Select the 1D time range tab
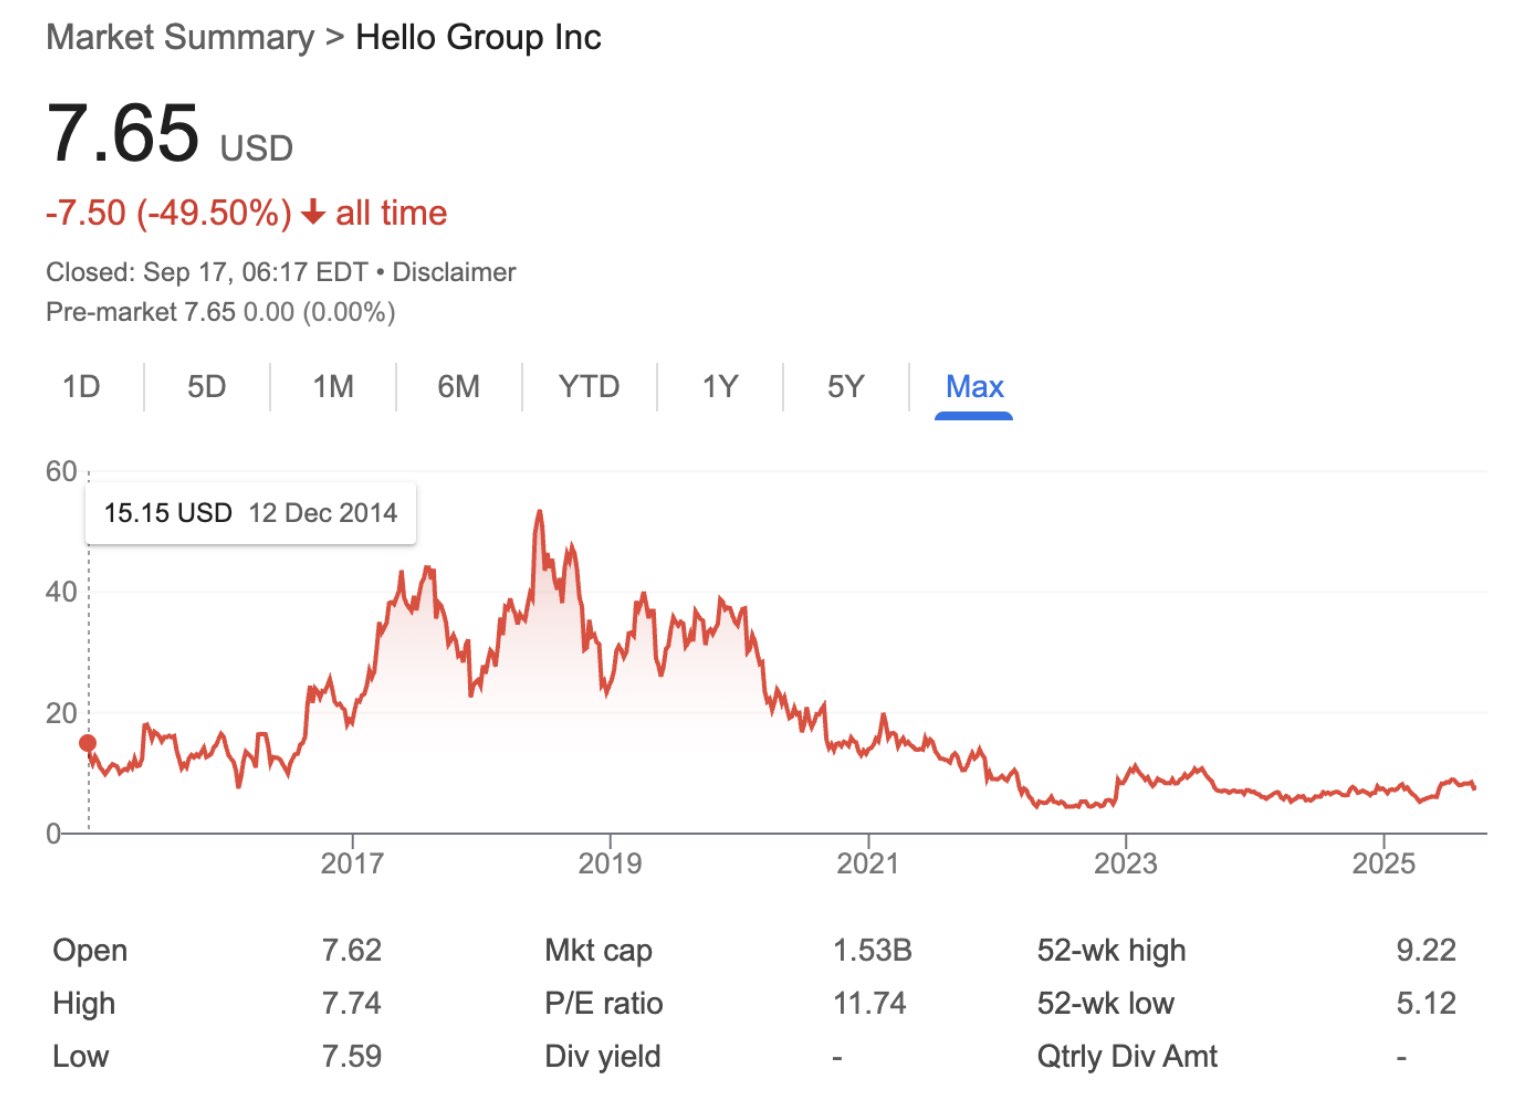Image resolution: width=1516 pixels, height=1100 pixels. pyautogui.click(x=81, y=387)
